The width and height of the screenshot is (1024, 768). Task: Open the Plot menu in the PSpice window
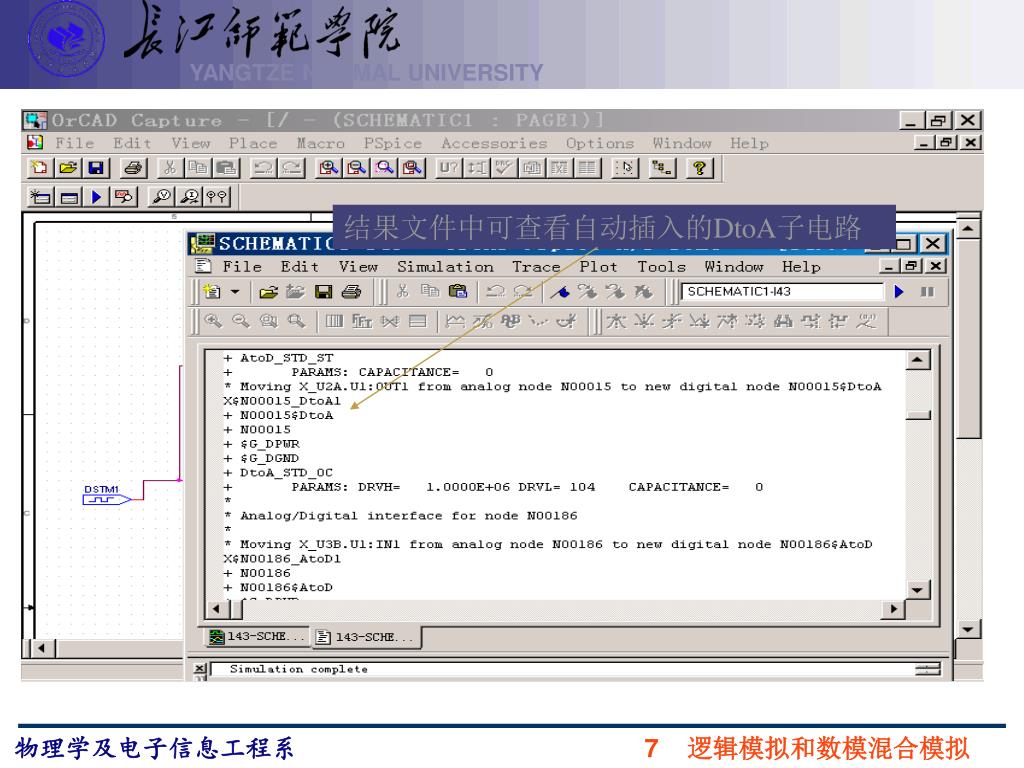point(598,266)
